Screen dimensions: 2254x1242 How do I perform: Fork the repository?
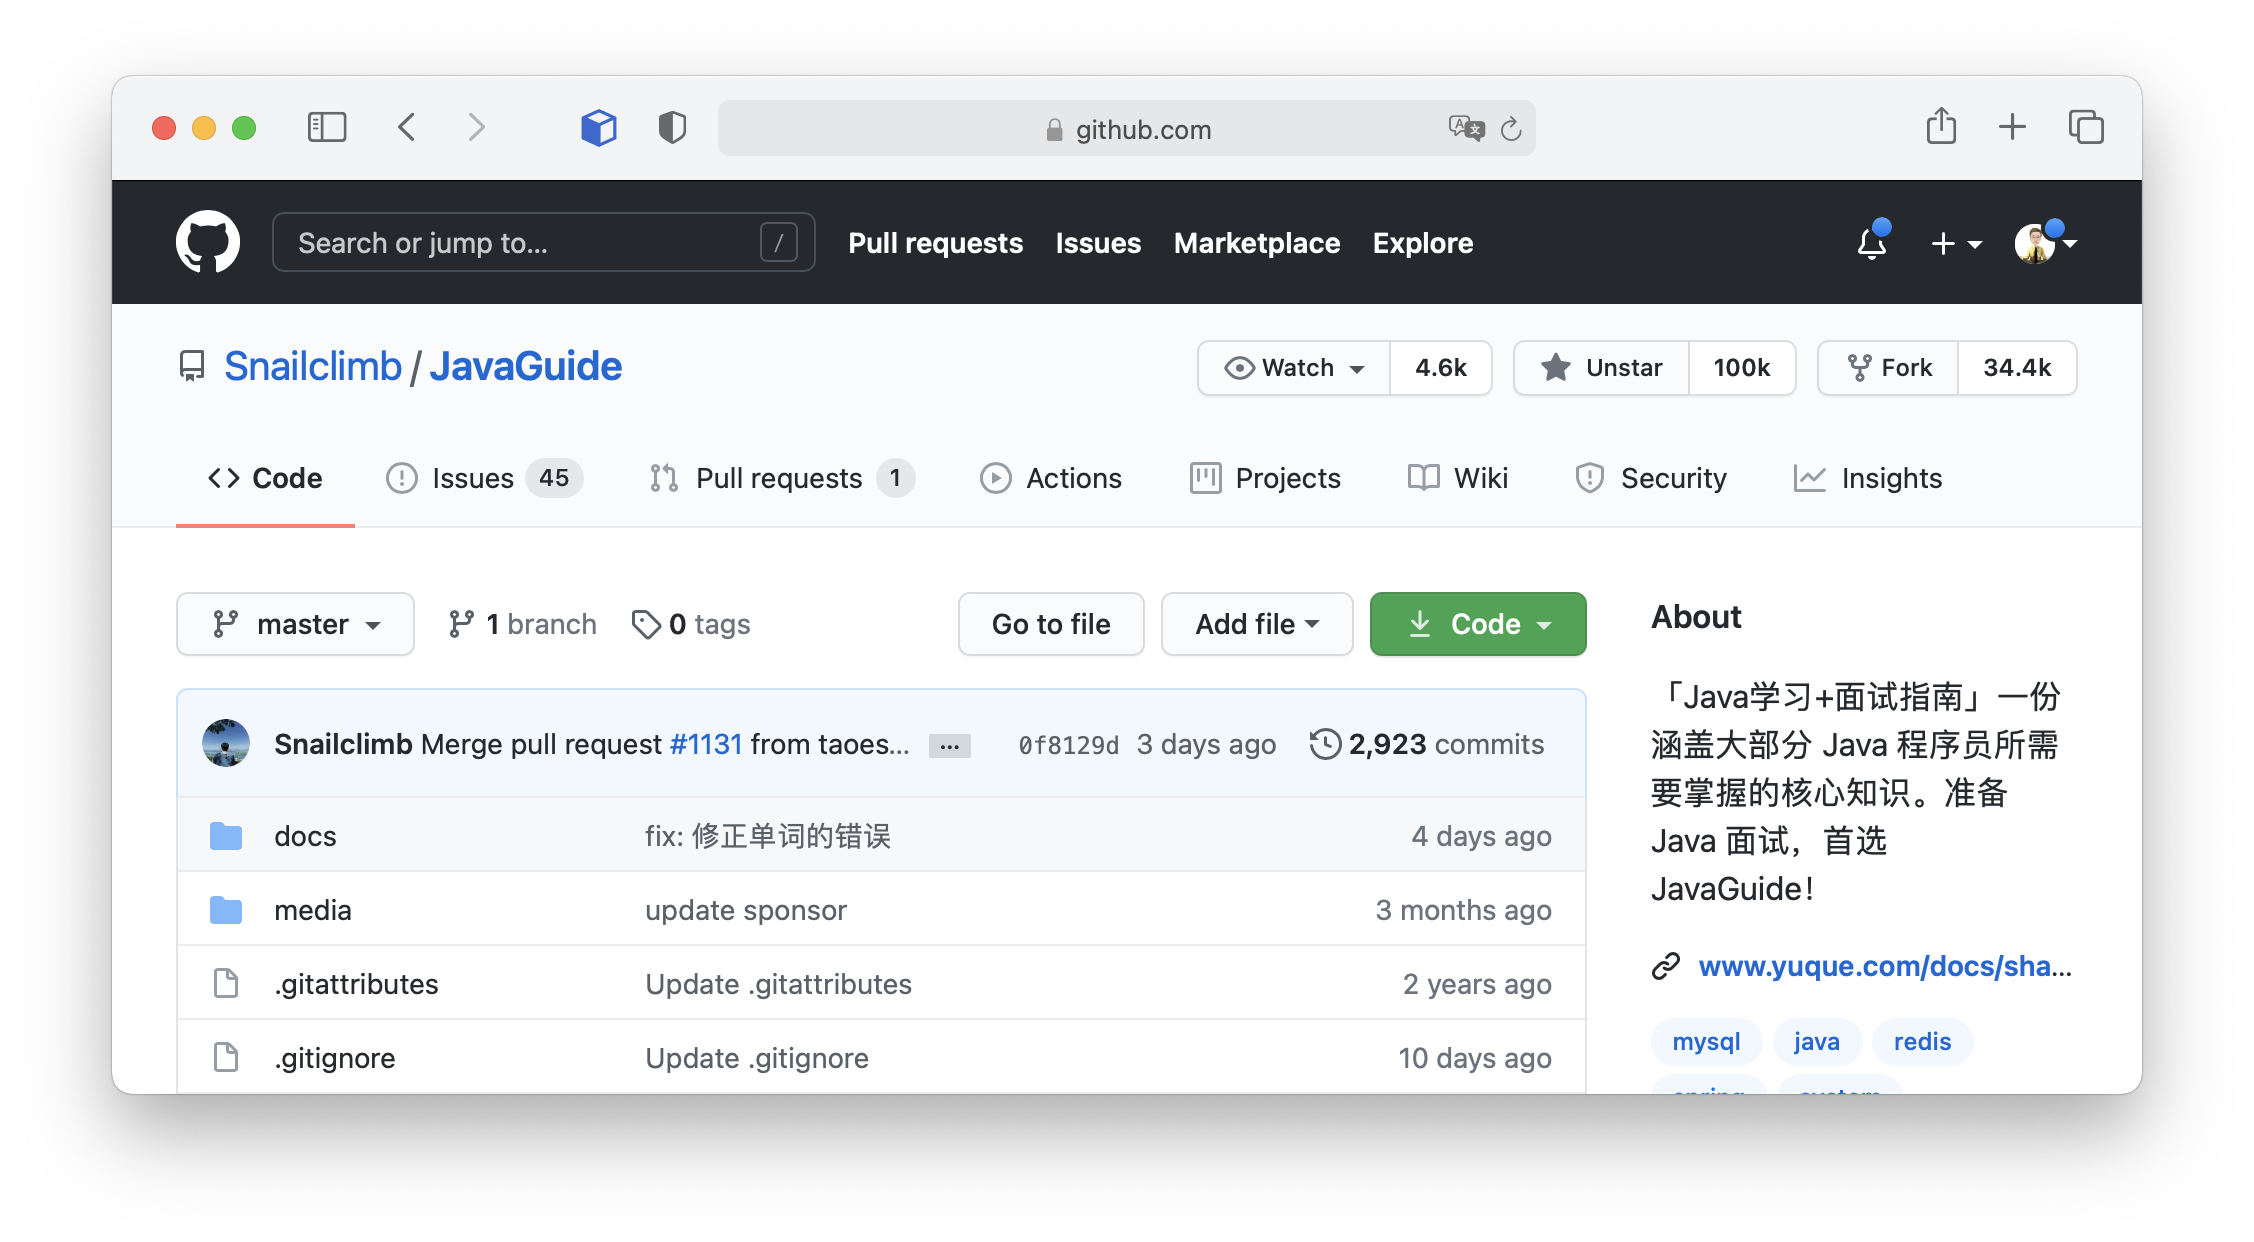click(x=1888, y=368)
